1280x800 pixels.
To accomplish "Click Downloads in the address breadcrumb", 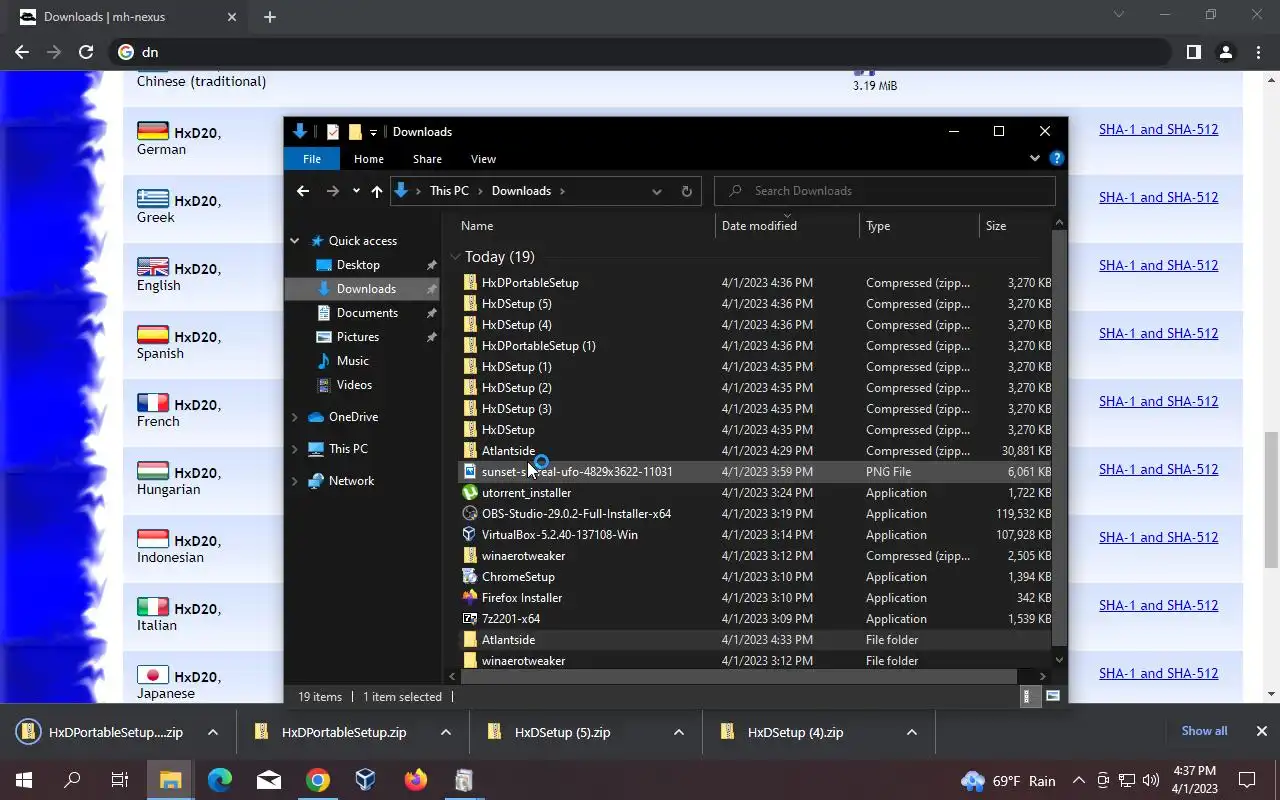I will (x=521, y=191).
